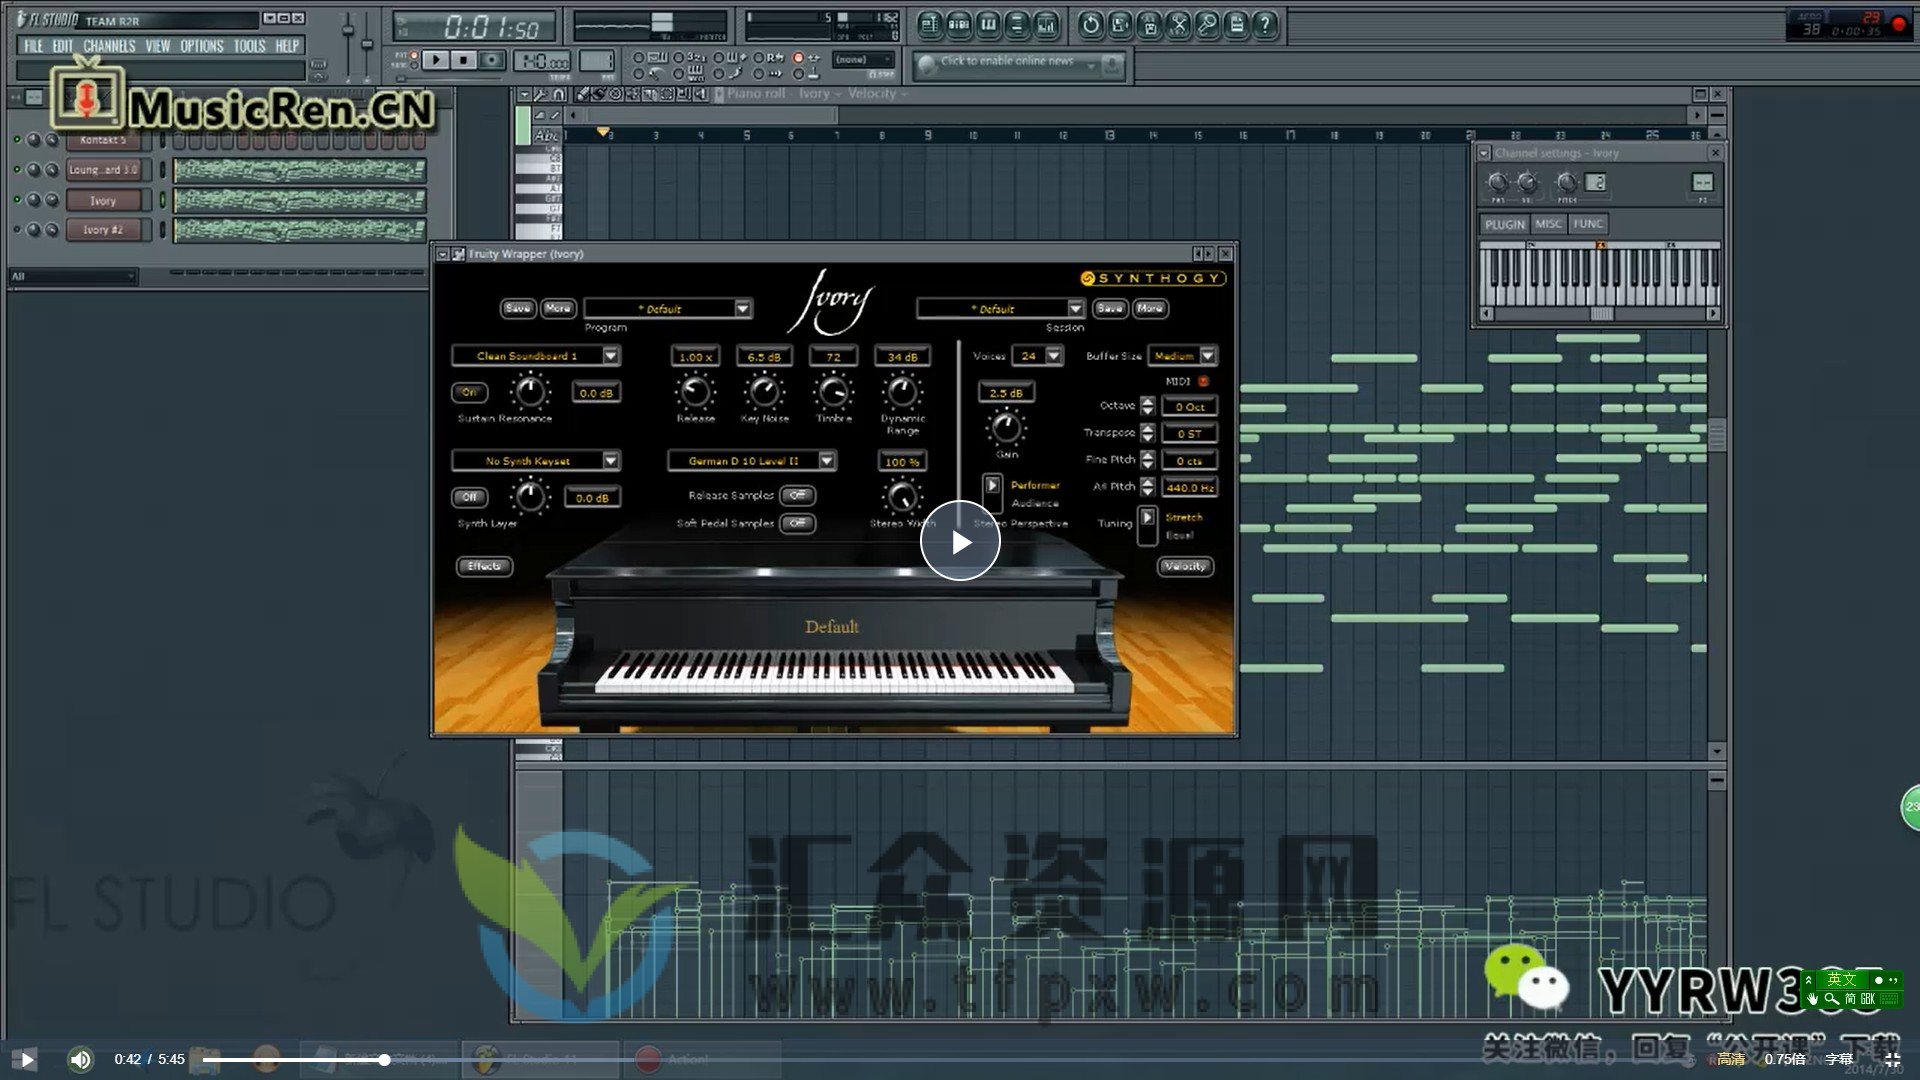1920x1080 pixels.
Task: Open the Voices 24 dropdown
Action: [1036, 356]
